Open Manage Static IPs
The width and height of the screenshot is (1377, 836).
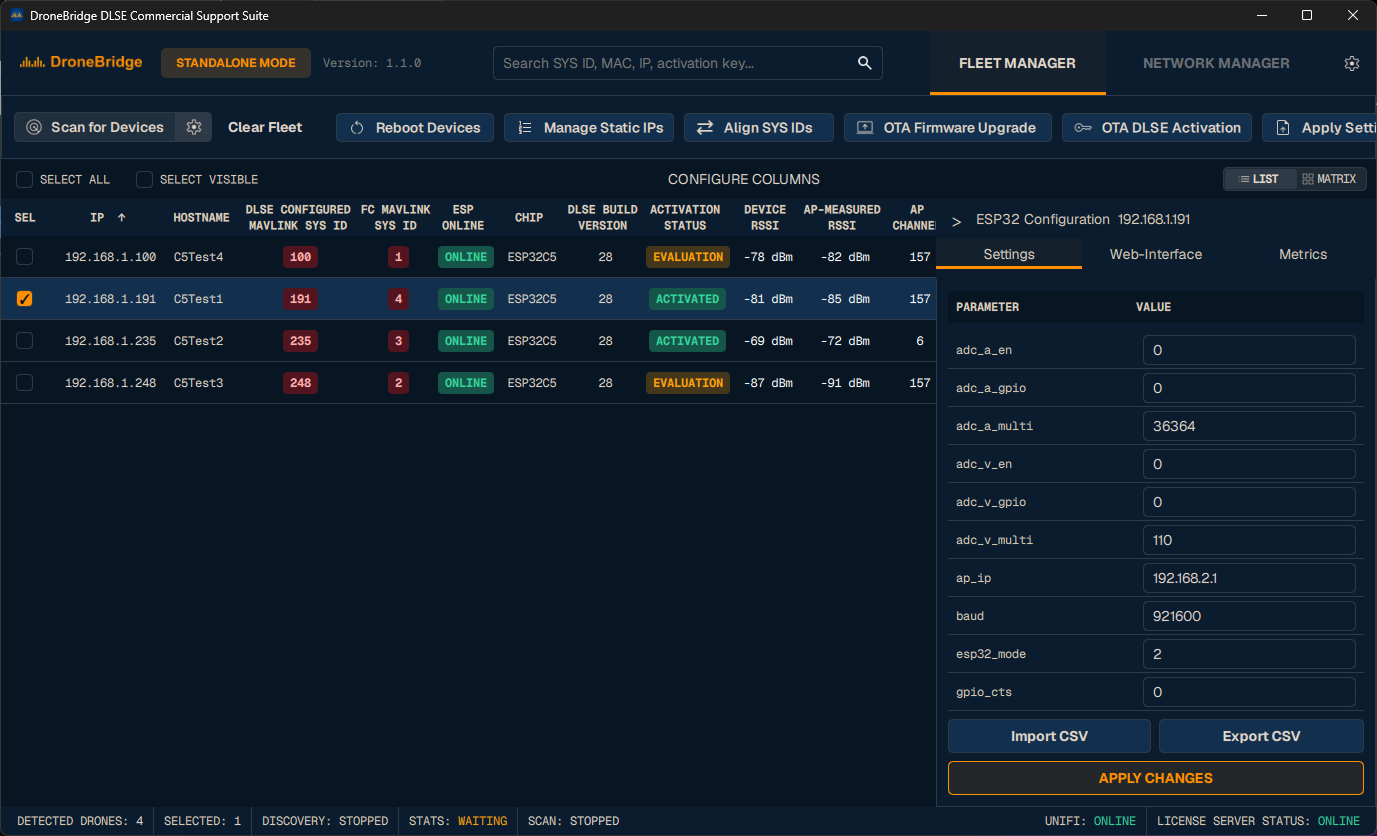(x=589, y=127)
